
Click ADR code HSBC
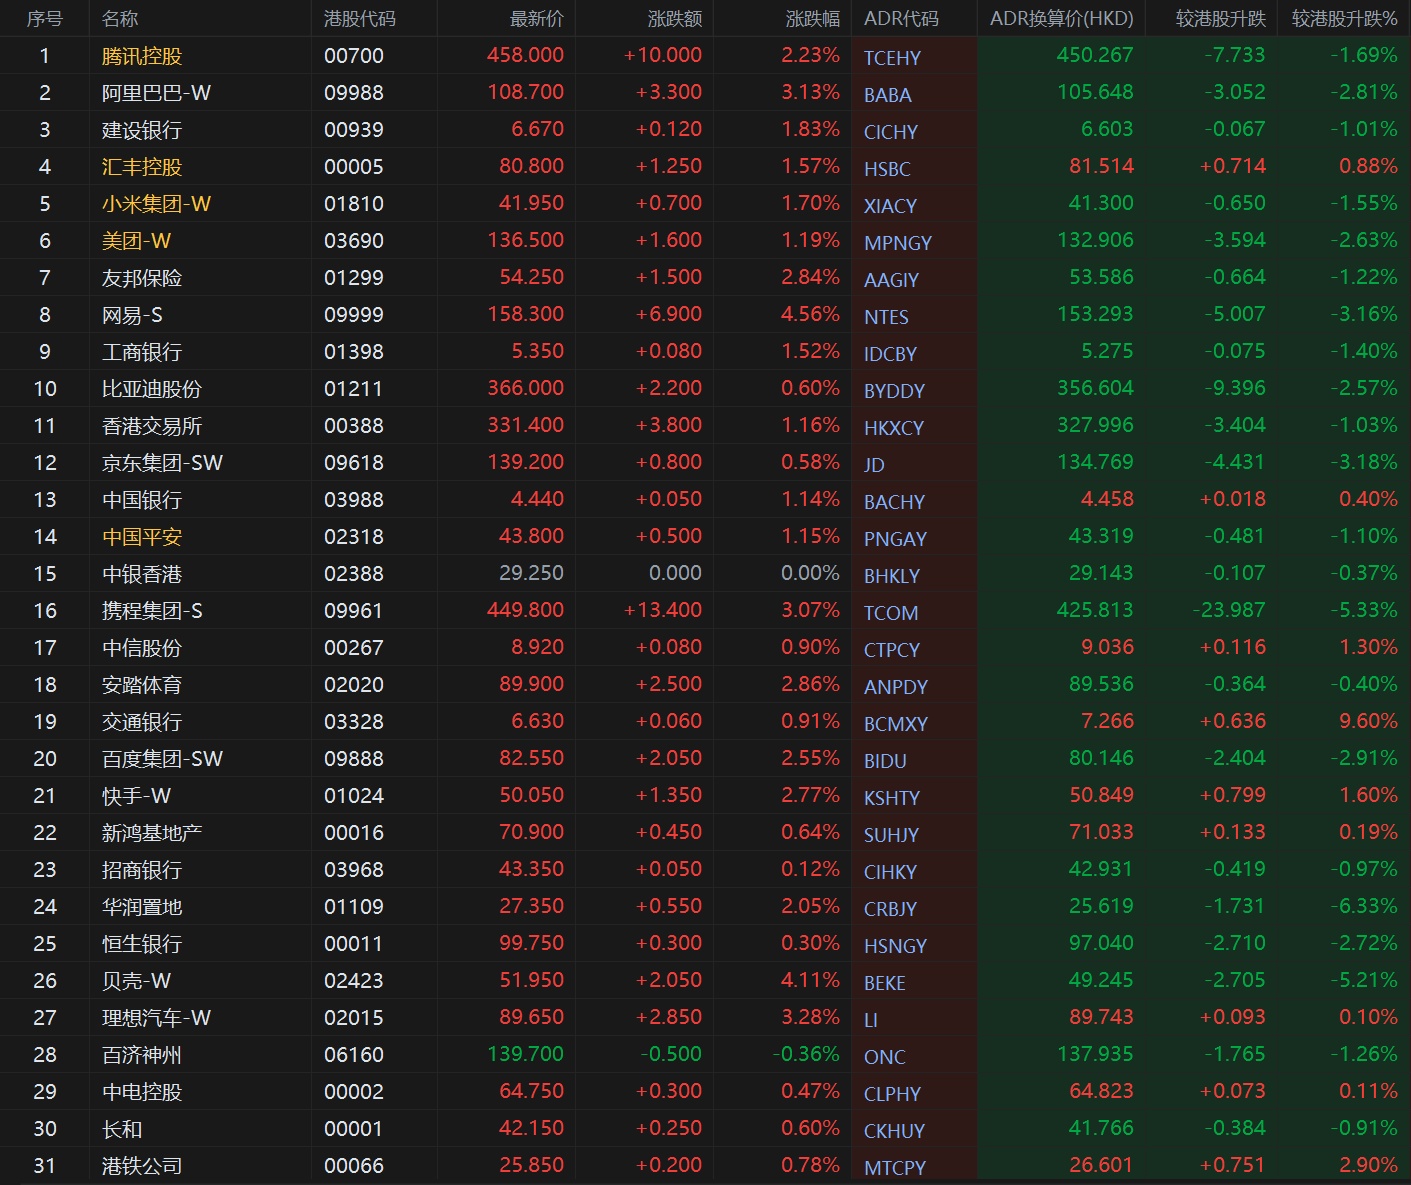point(887,169)
